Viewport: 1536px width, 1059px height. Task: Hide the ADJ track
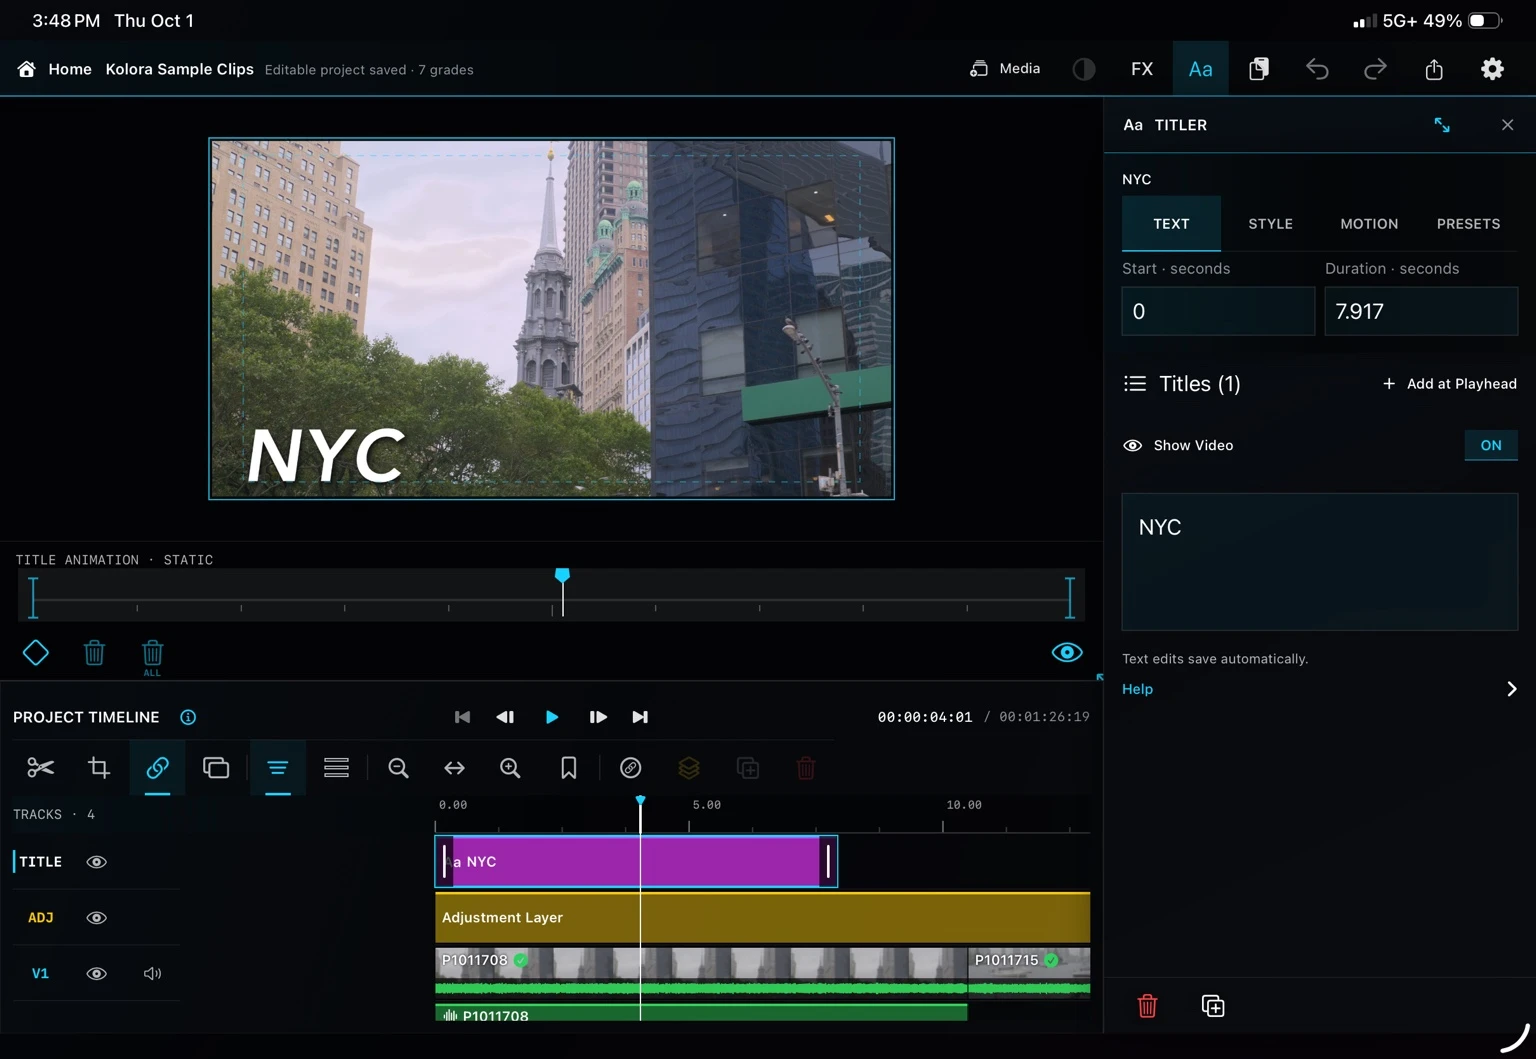click(97, 918)
